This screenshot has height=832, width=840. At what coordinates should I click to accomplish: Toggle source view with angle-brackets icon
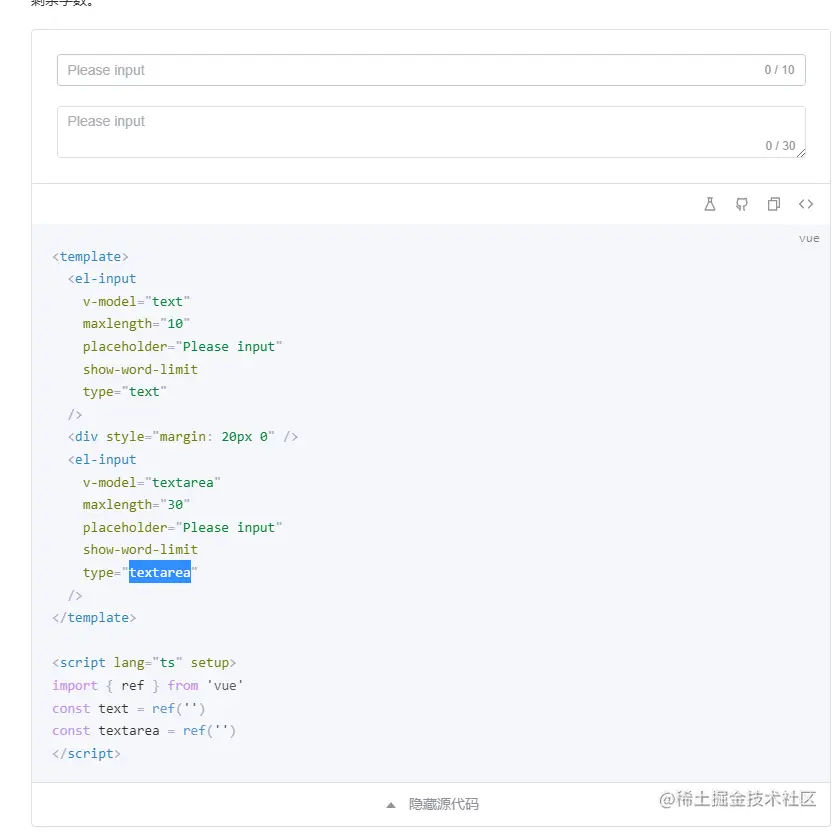[x=806, y=204]
